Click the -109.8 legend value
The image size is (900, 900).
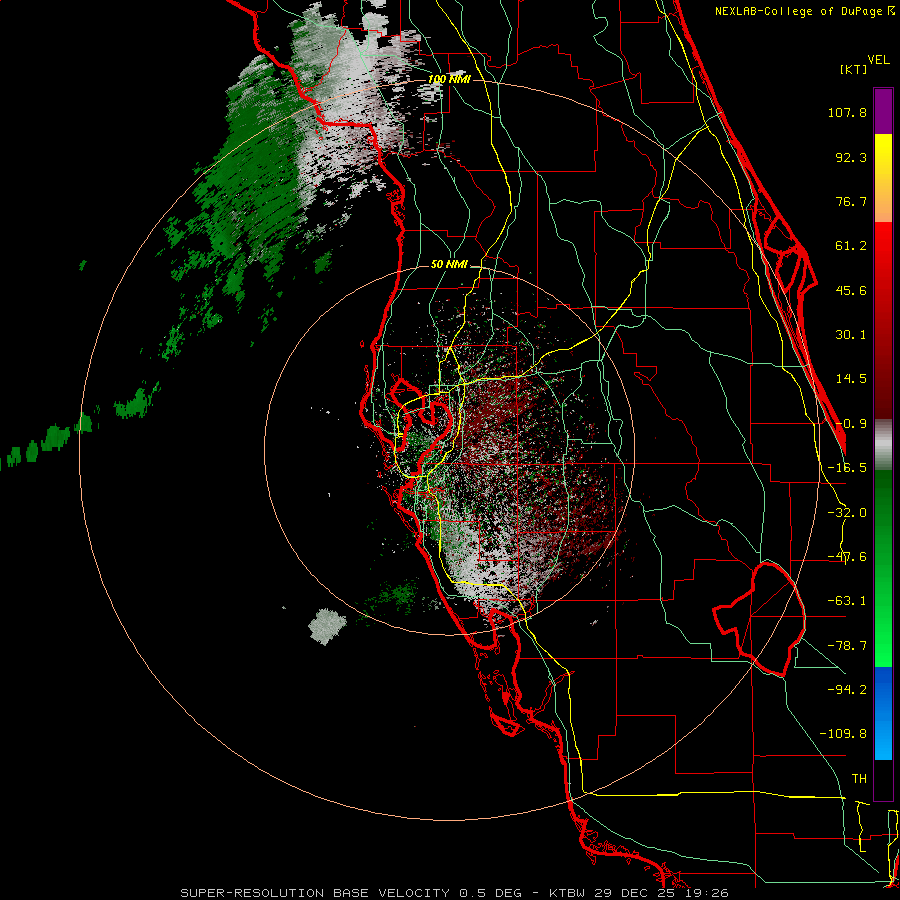pyautogui.click(x=843, y=734)
